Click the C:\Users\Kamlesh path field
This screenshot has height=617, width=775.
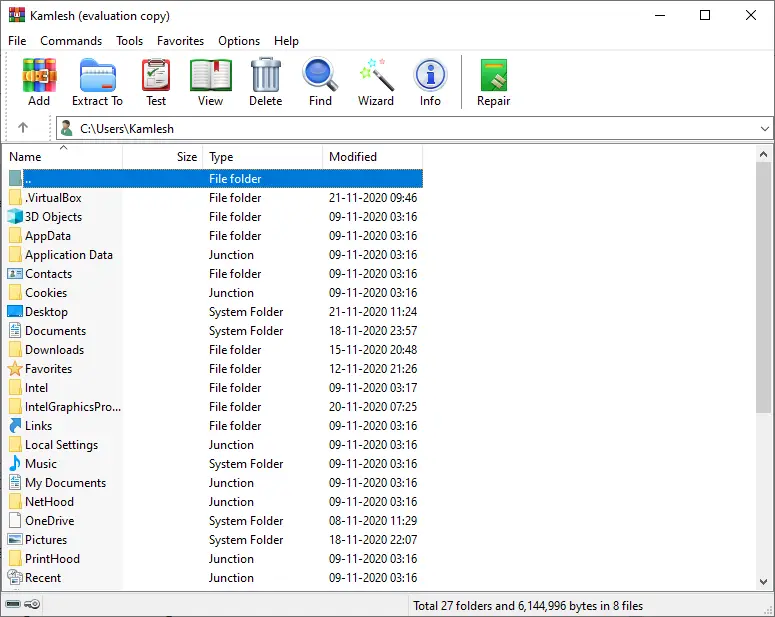click(415, 129)
